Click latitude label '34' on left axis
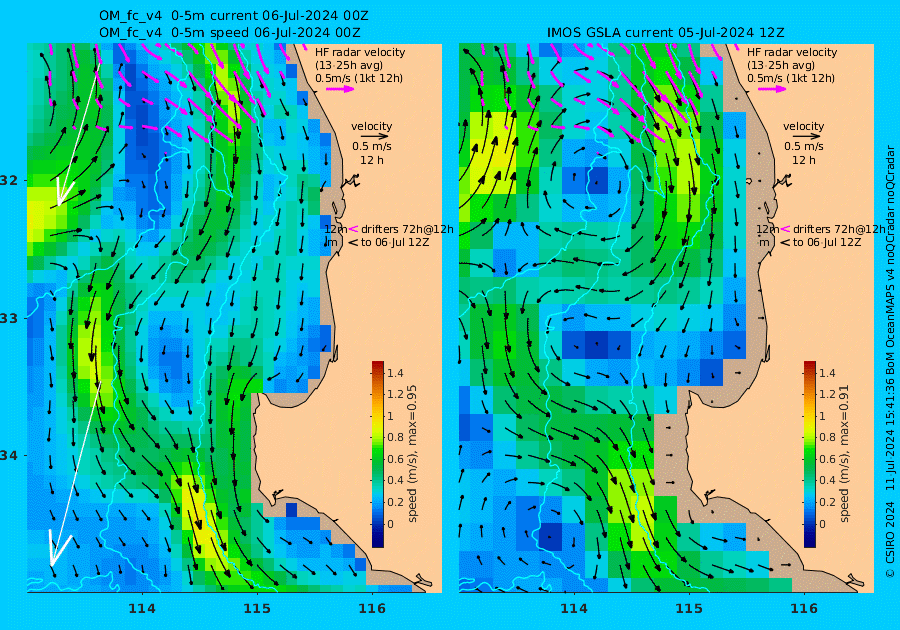900x630 pixels. pos(9,456)
